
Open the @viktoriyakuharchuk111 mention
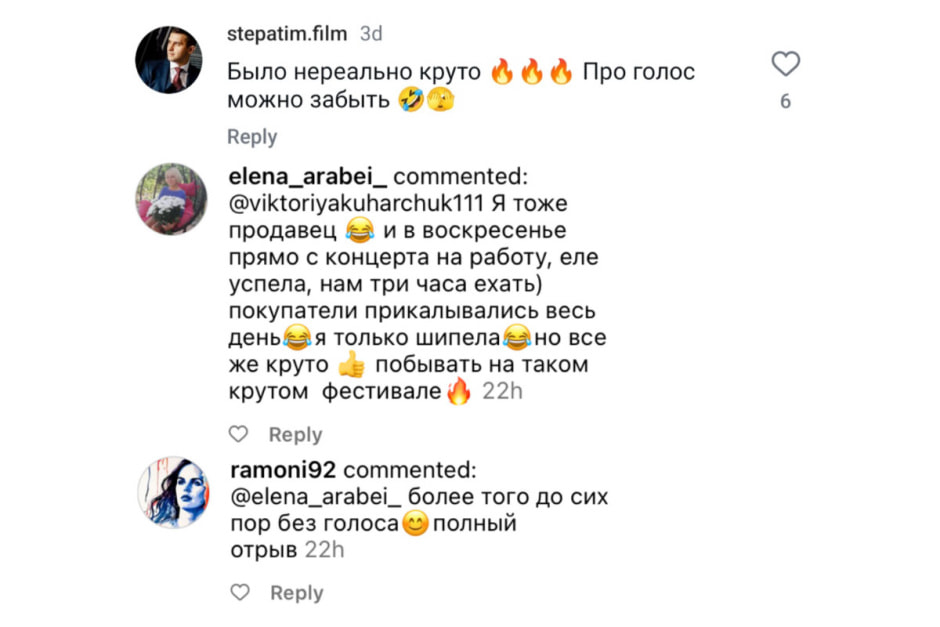pyautogui.click(x=357, y=205)
